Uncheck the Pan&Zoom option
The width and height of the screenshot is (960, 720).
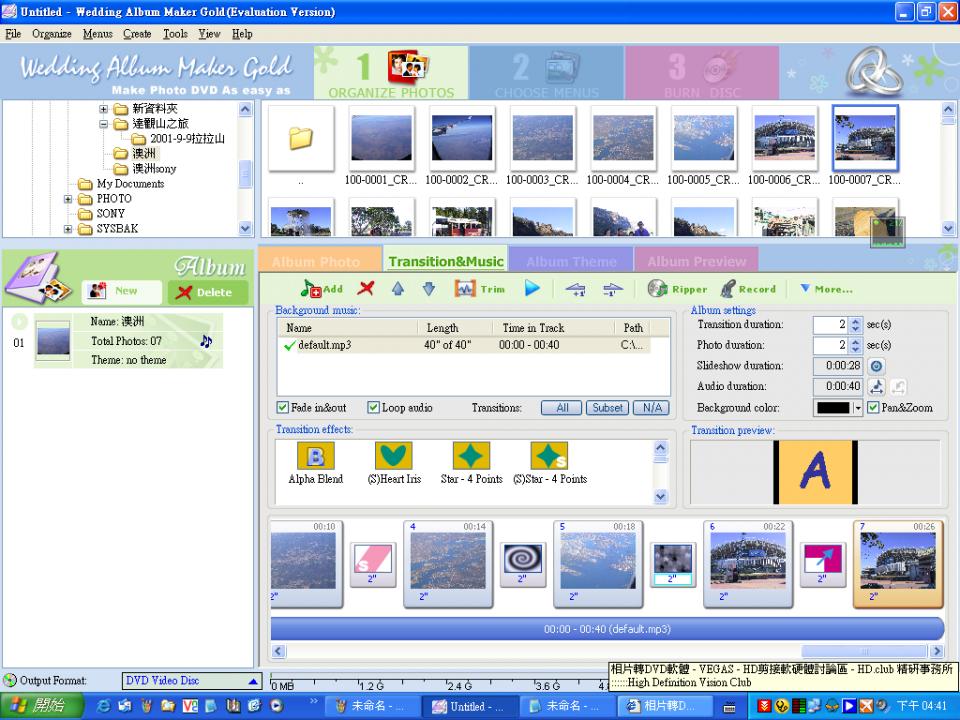click(874, 408)
